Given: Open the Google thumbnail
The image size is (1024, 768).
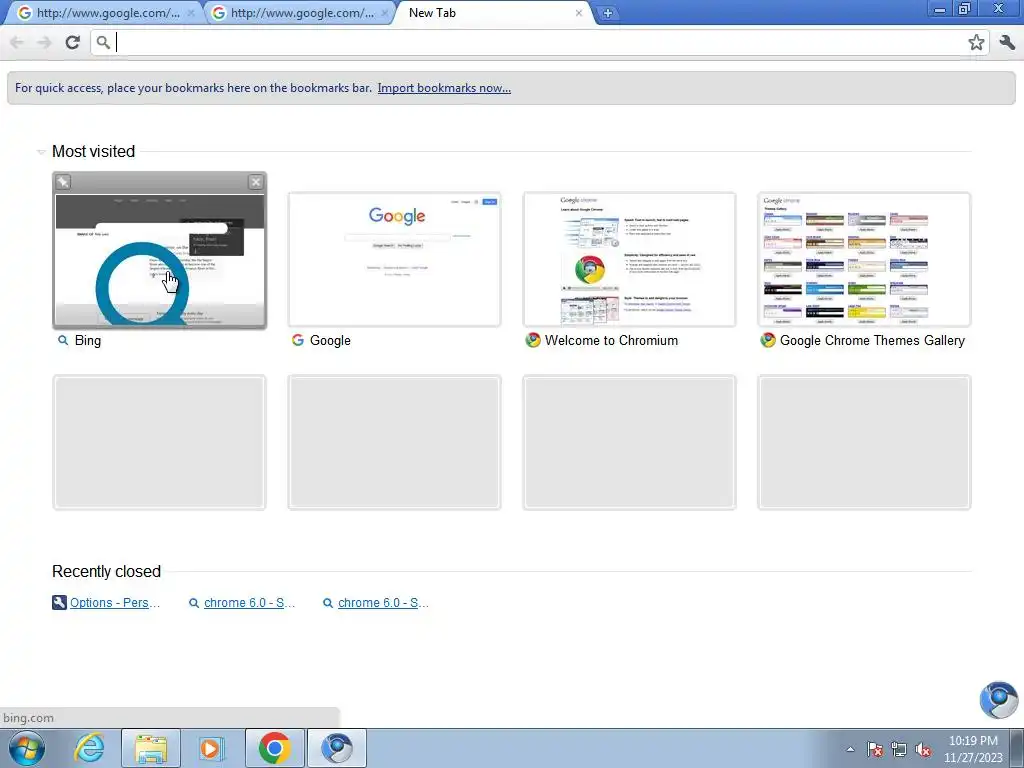Looking at the screenshot, I should click(x=394, y=259).
